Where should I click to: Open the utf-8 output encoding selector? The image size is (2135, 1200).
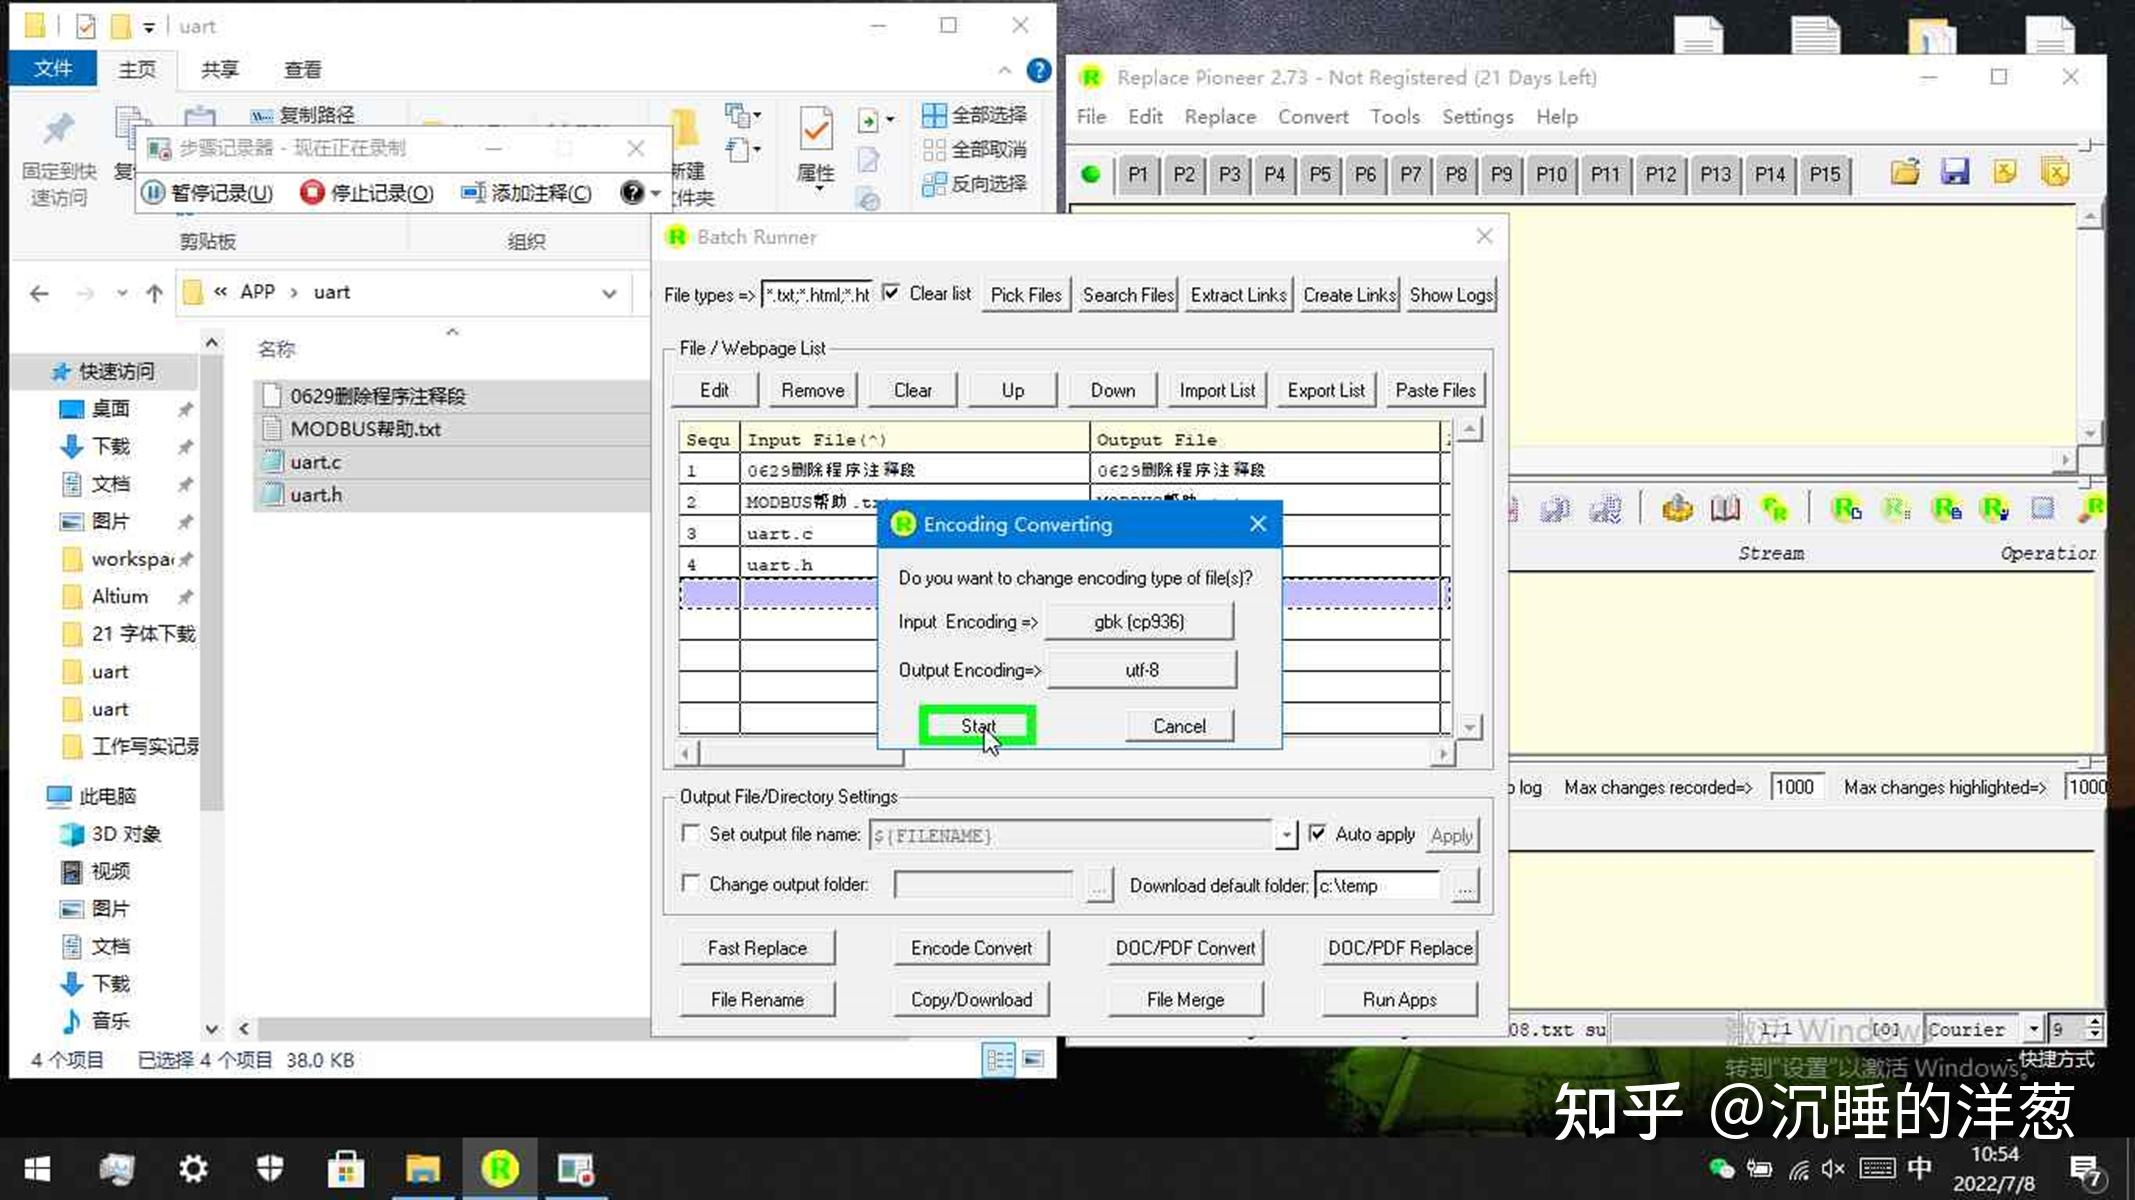(1141, 670)
